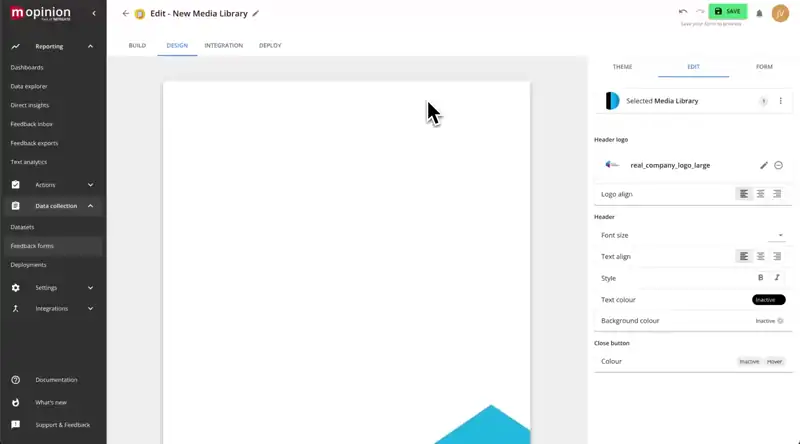
Task: Pick the header Text colour Inactive swatch
Action: [768, 300]
